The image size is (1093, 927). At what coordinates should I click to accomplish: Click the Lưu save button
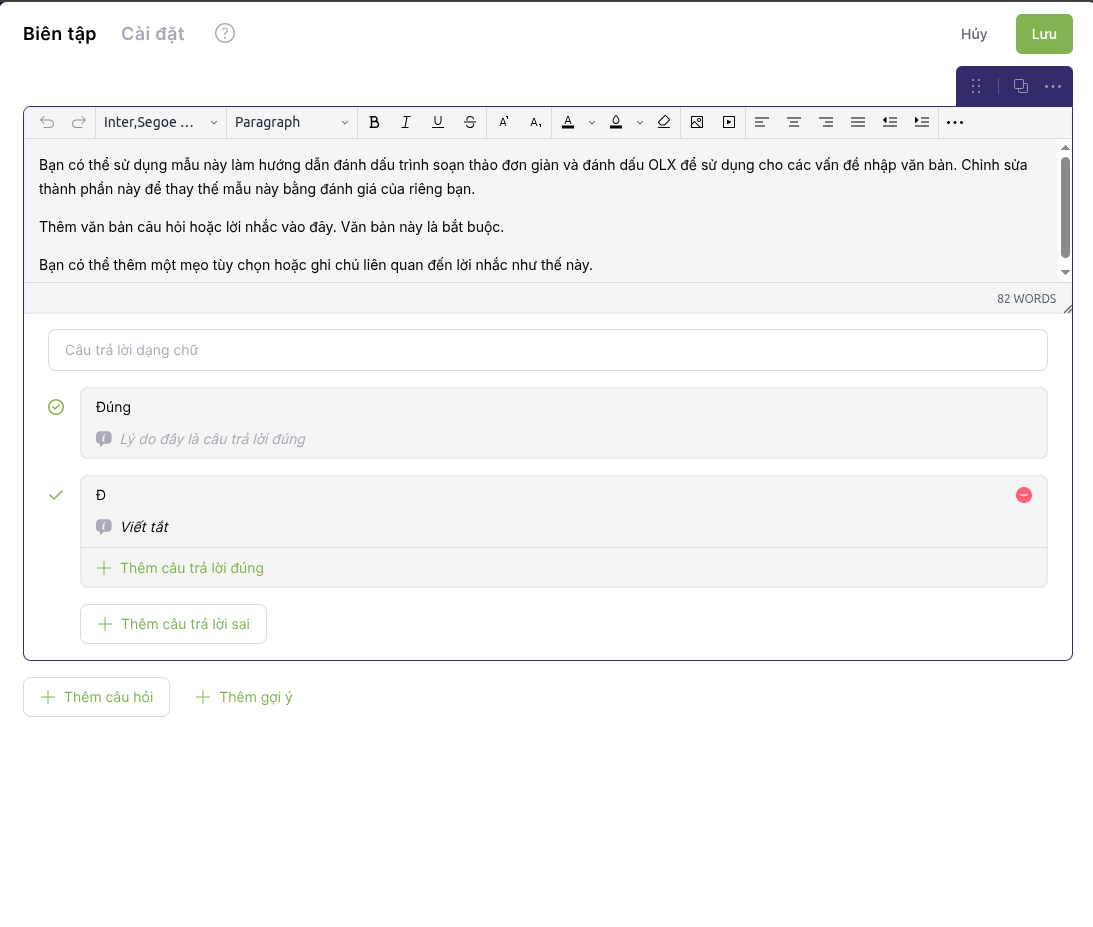tap(1044, 34)
